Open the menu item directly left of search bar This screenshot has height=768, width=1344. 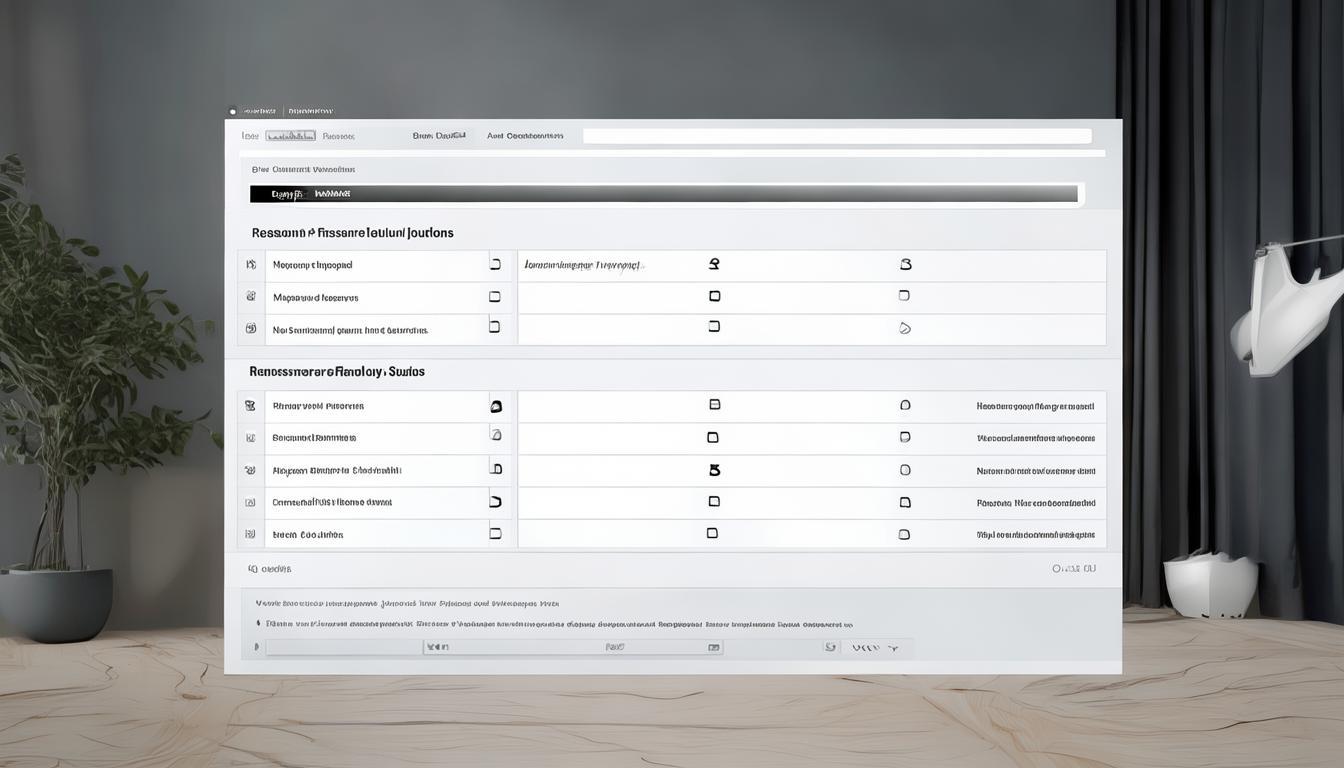tap(525, 136)
